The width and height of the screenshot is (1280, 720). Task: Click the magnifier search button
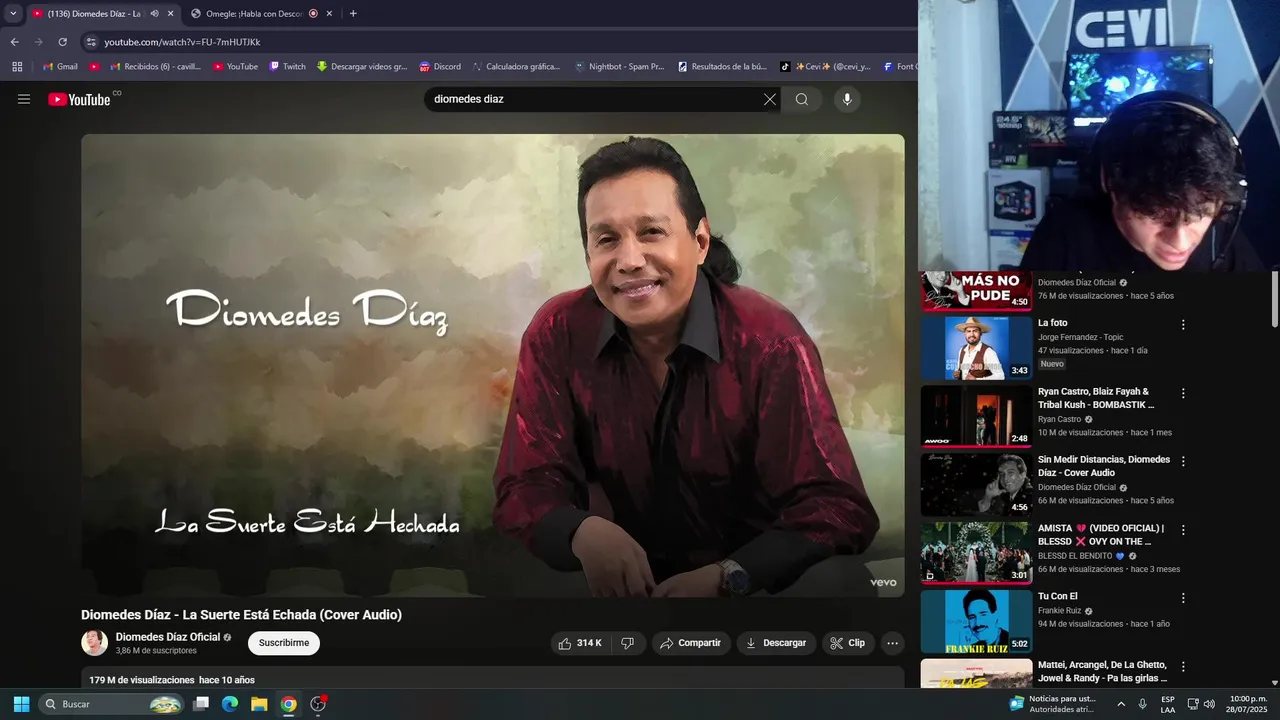[802, 99]
